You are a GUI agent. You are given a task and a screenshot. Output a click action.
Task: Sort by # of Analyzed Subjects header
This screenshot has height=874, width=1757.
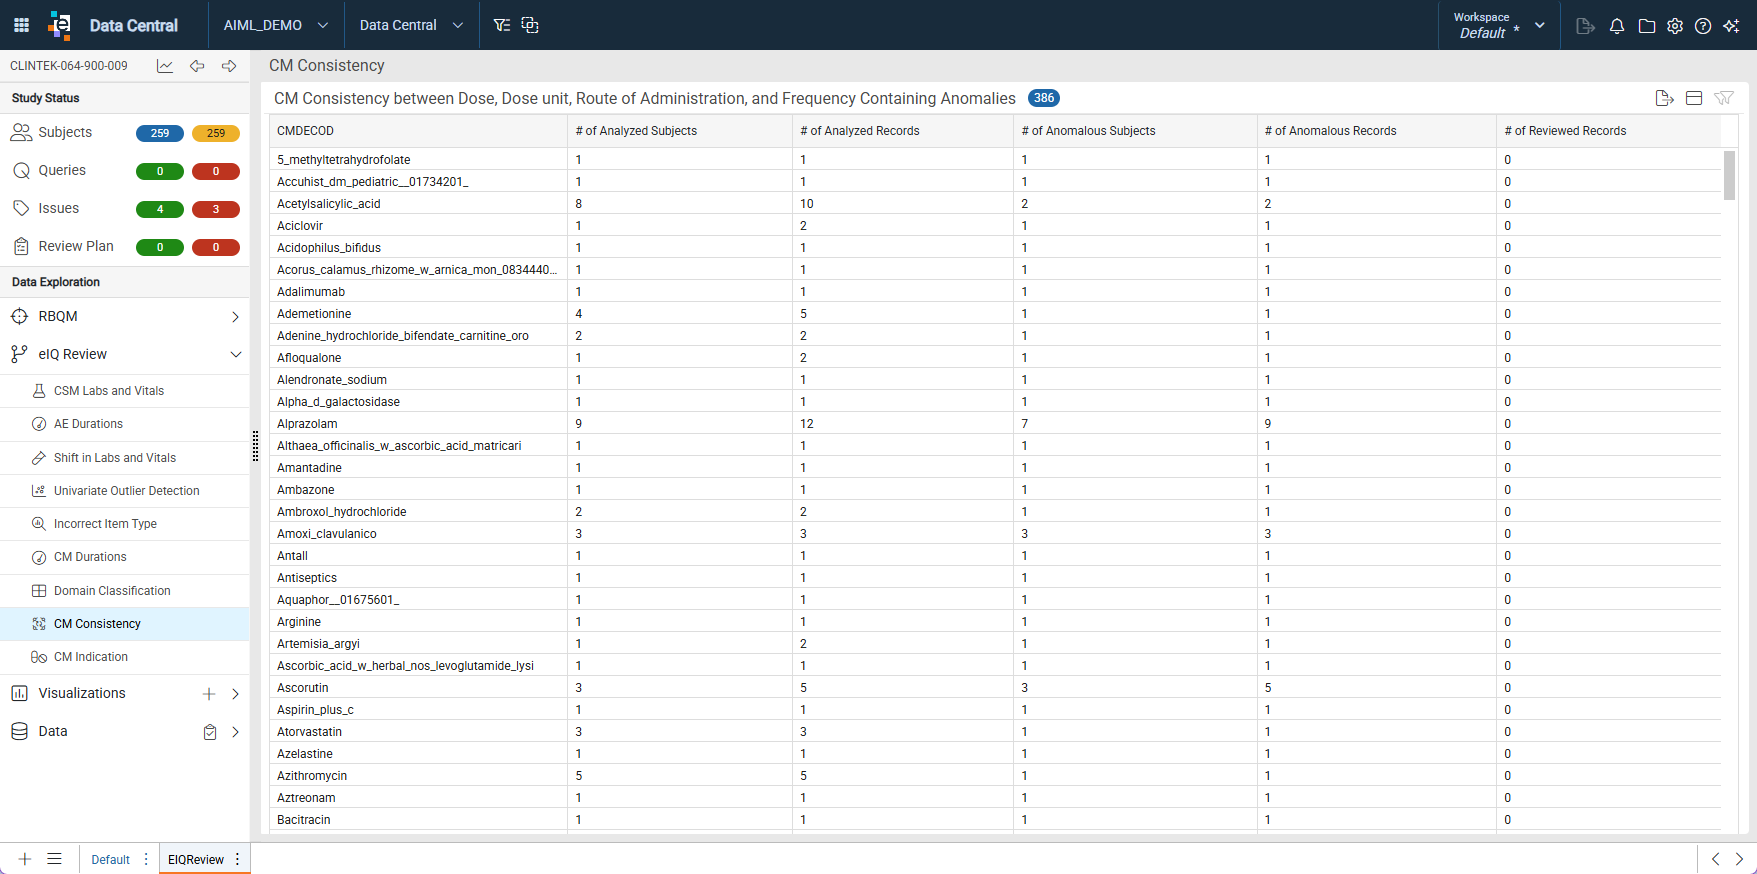pos(680,131)
